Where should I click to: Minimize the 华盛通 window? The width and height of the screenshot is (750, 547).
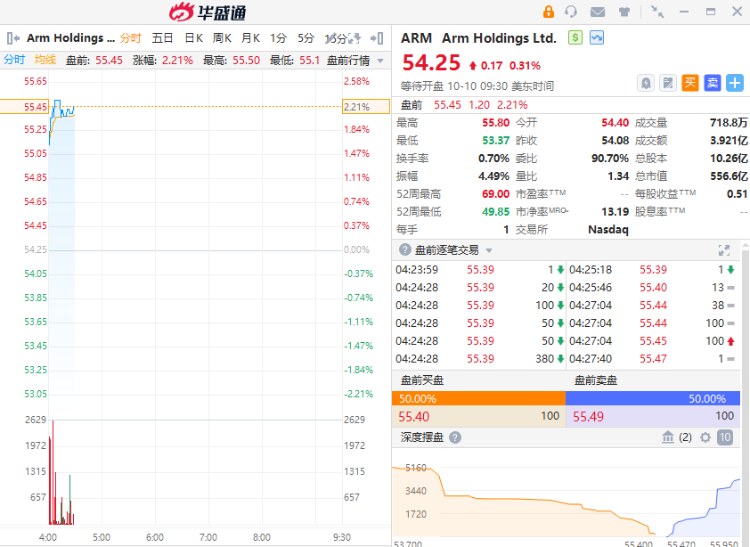[684, 12]
